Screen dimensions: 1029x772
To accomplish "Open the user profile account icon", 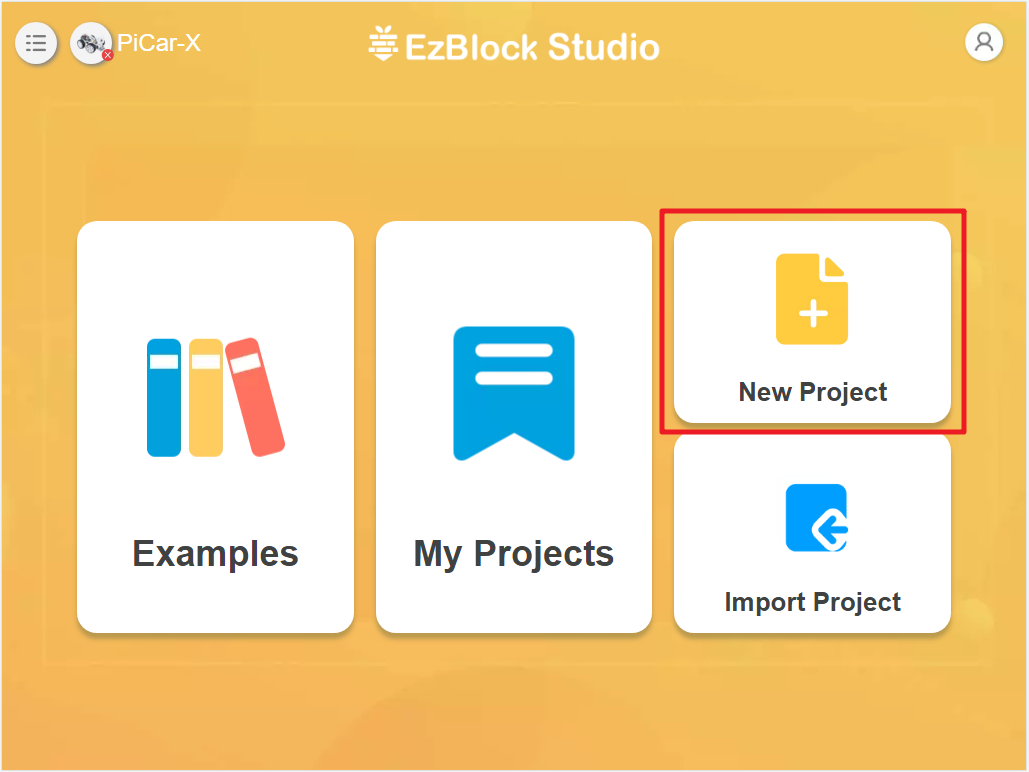I will (x=984, y=43).
